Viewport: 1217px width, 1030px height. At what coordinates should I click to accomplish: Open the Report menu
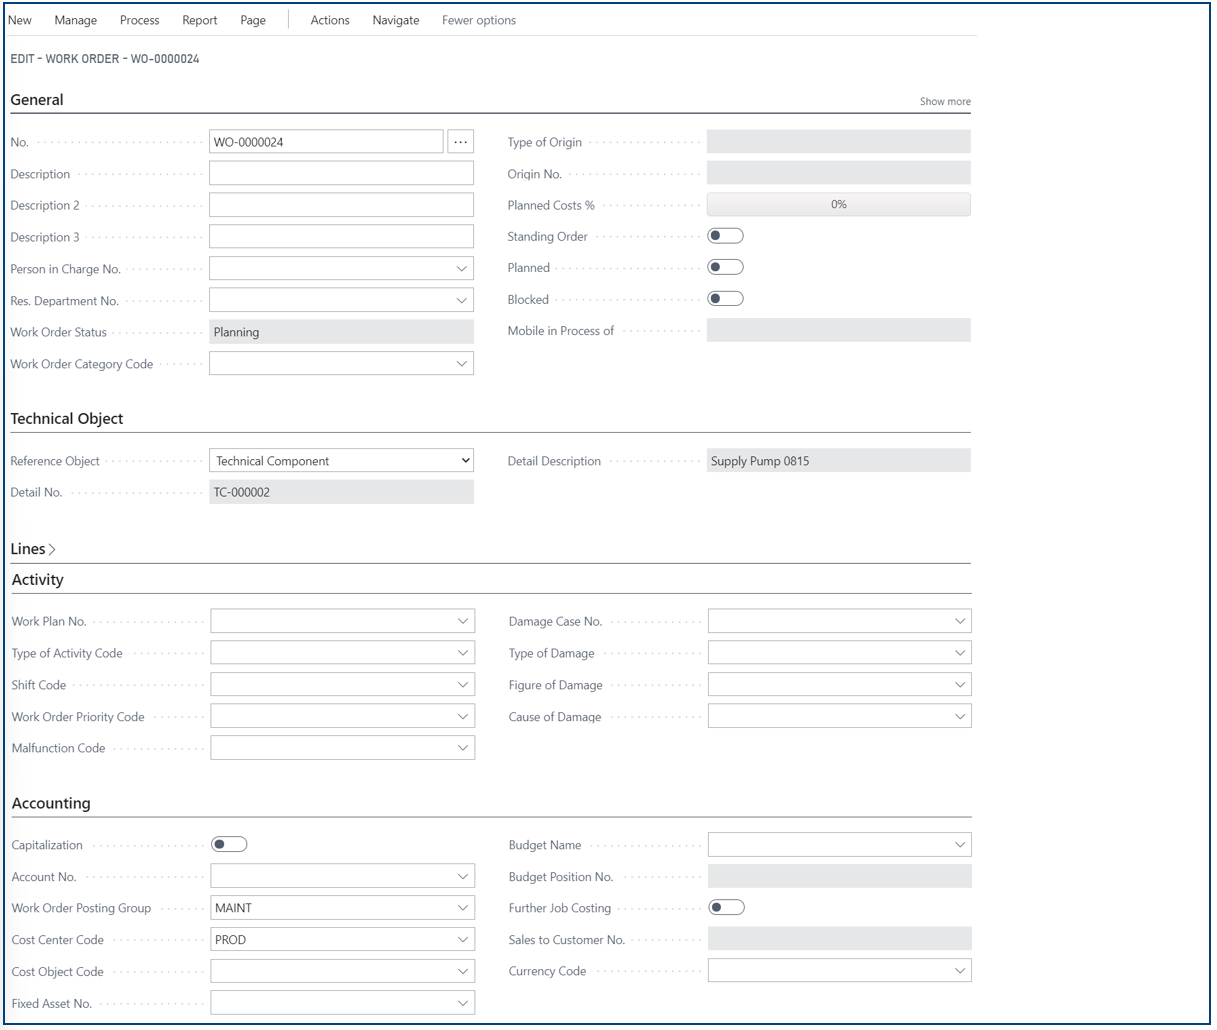click(200, 20)
